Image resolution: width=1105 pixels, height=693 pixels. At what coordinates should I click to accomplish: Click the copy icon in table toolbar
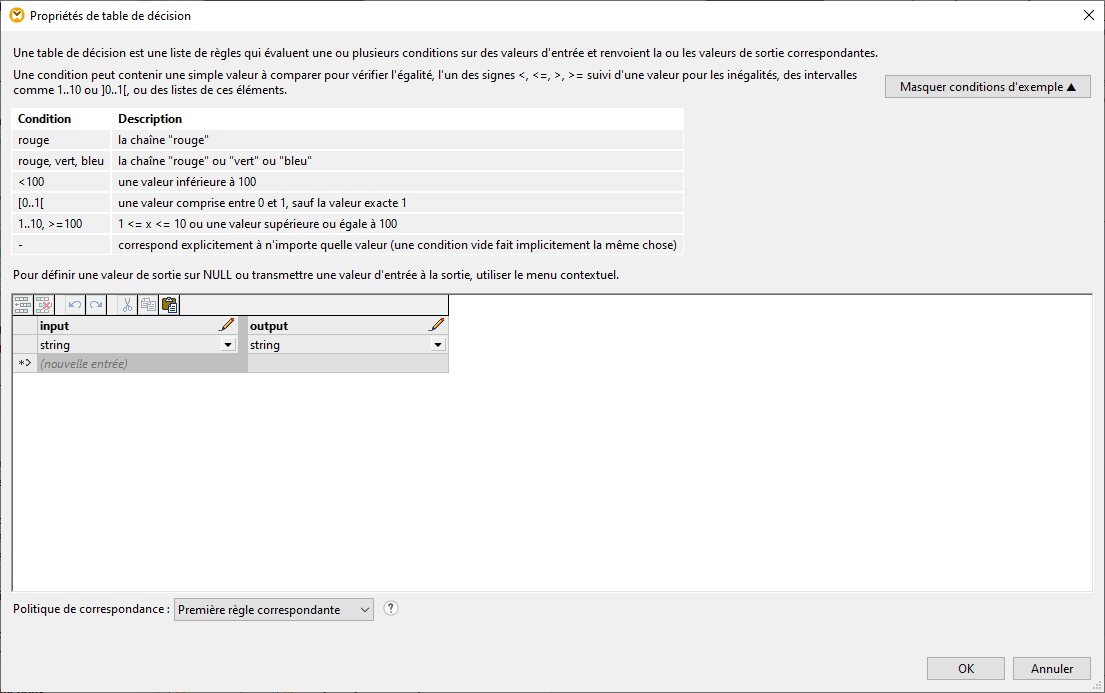(148, 305)
